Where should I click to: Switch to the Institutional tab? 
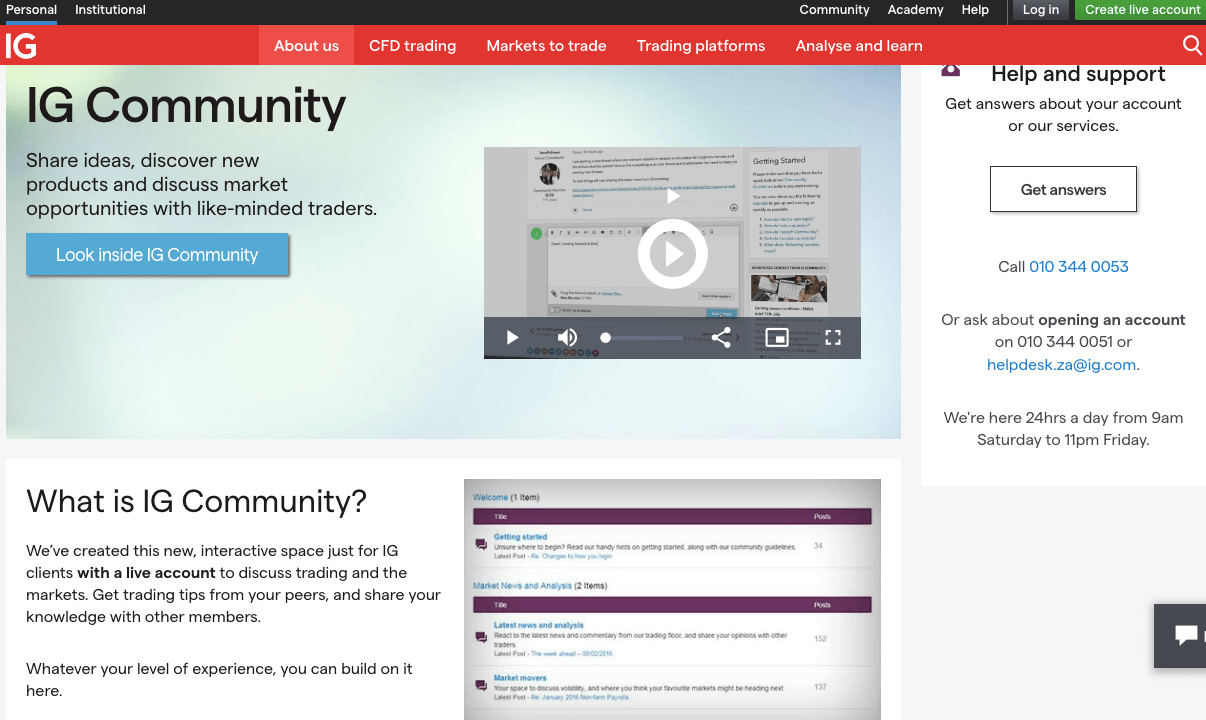click(110, 10)
